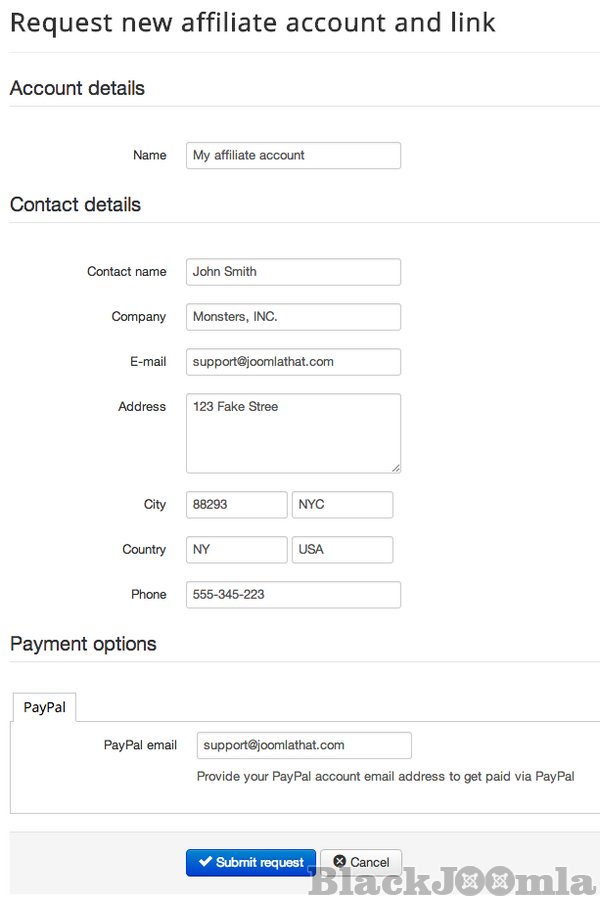Viewport: 600px width, 901px height.
Task: Focus the field containing 88293
Action: point(236,505)
